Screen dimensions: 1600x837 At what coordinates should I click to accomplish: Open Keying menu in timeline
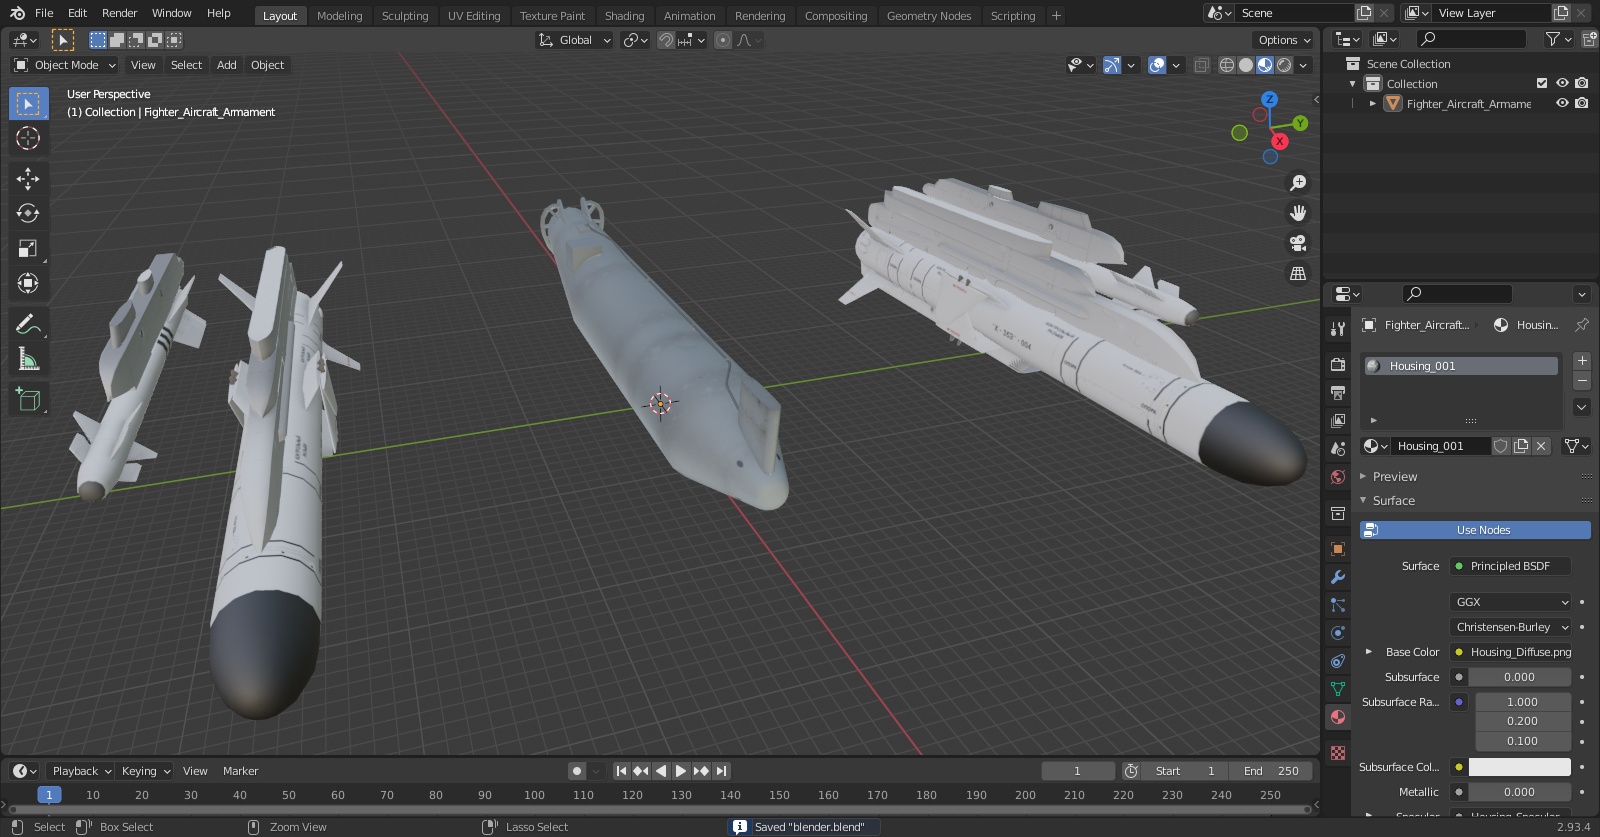click(146, 771)
